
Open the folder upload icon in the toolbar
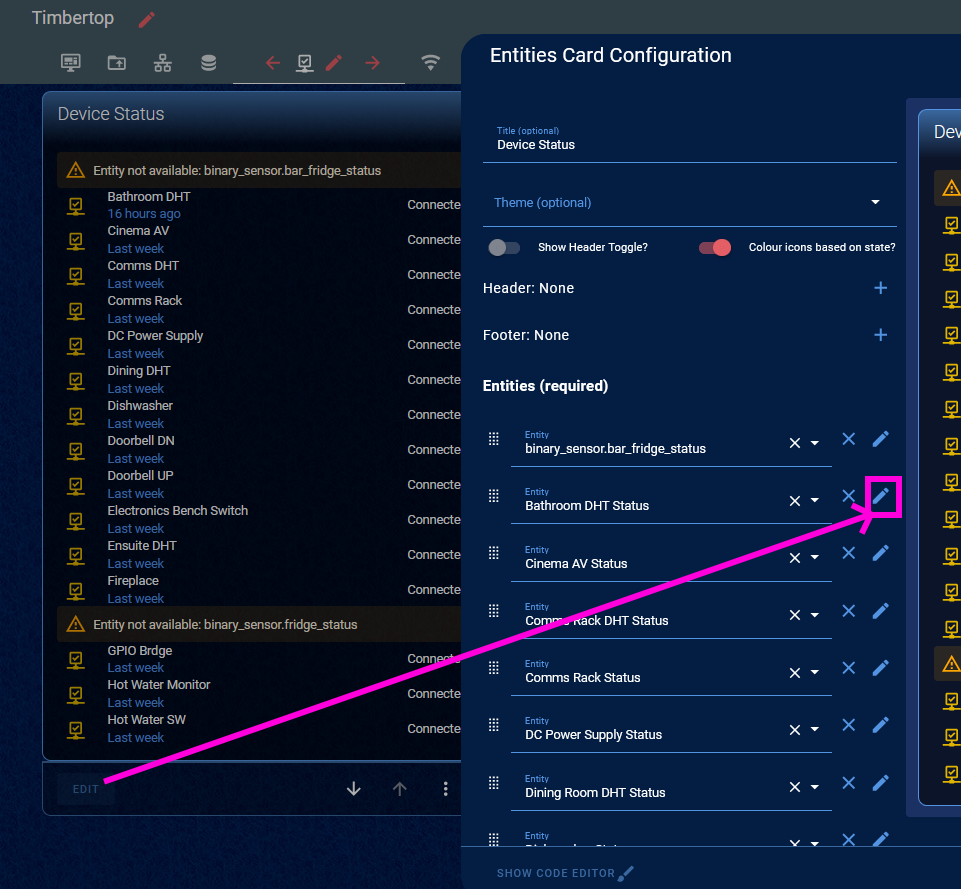click(x=116, y=62)
